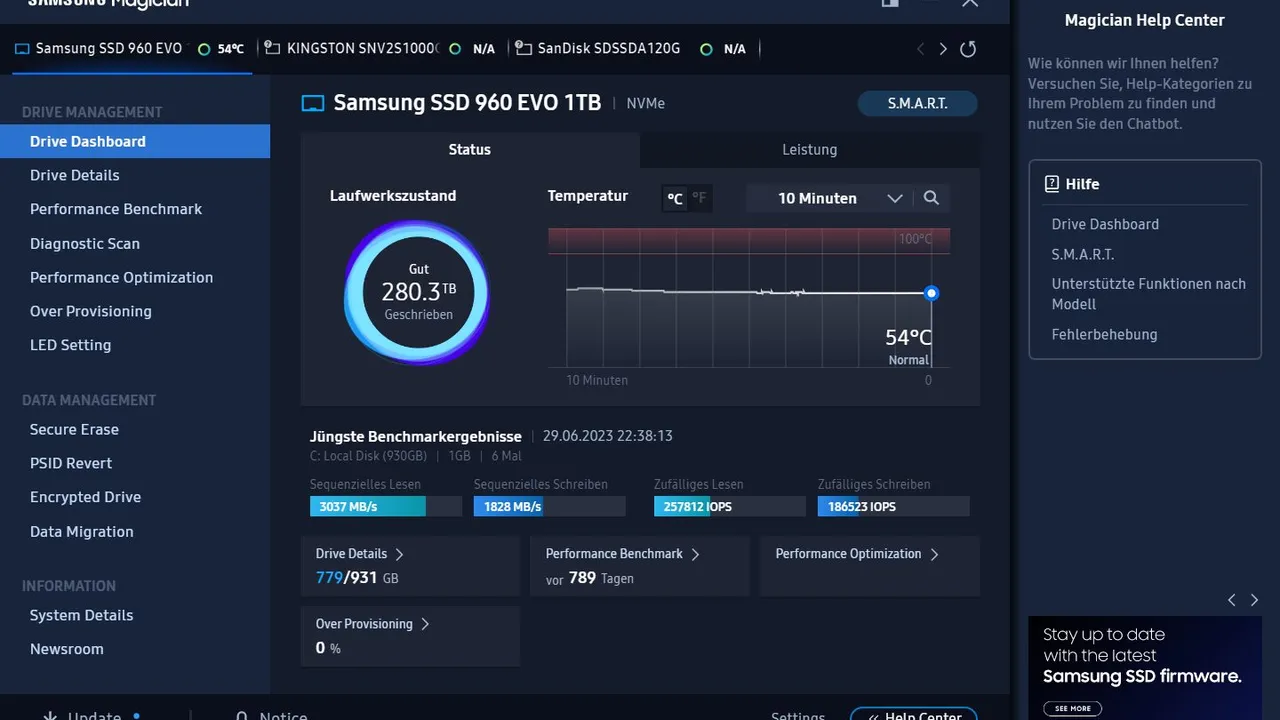The height and width of the screenshot is (720, 1280).
Task: Click the 54°C Normal temperature reading
Action: tap(908, 346)
